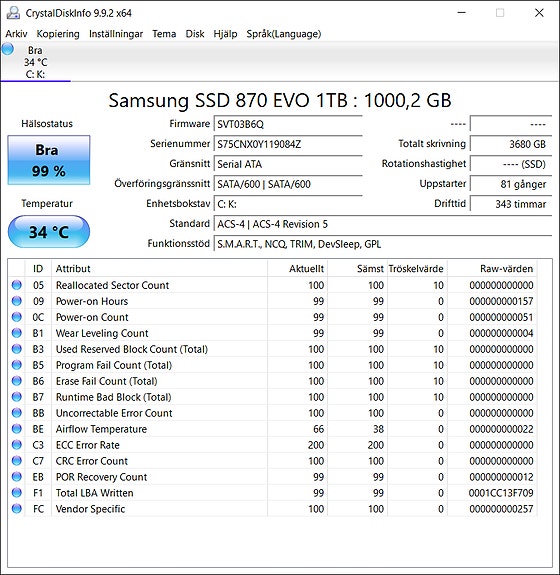The width and height of the screenshot is (560, 575).
Task: Select the Wear Leveling Count attribute text
Action: pyautogui.click(x=102, y=333)
